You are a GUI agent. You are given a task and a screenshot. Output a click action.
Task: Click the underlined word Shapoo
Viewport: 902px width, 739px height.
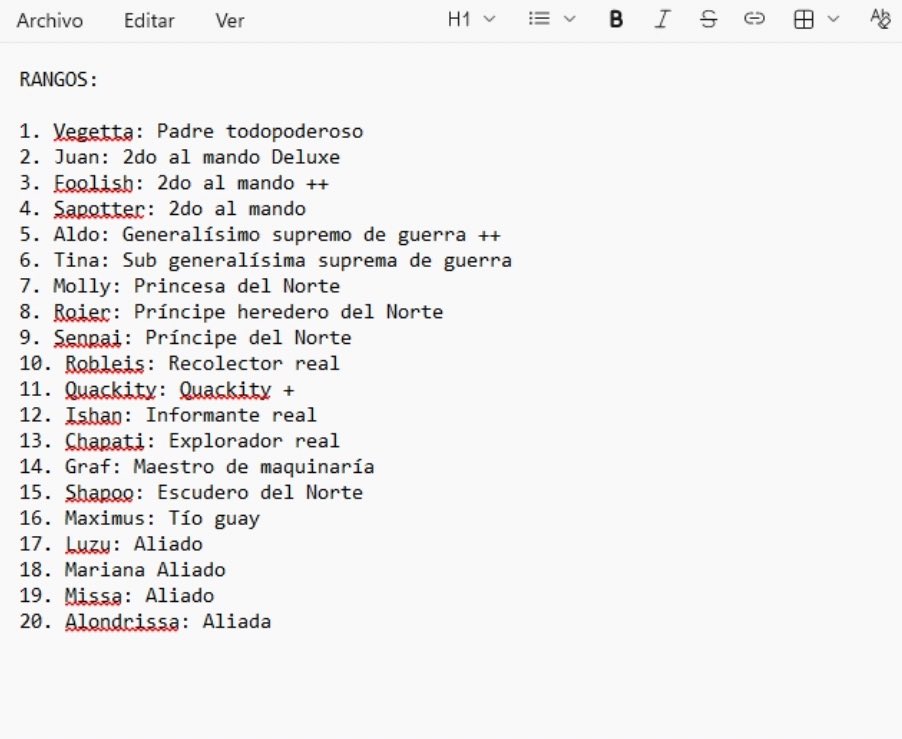coord(99,492)
